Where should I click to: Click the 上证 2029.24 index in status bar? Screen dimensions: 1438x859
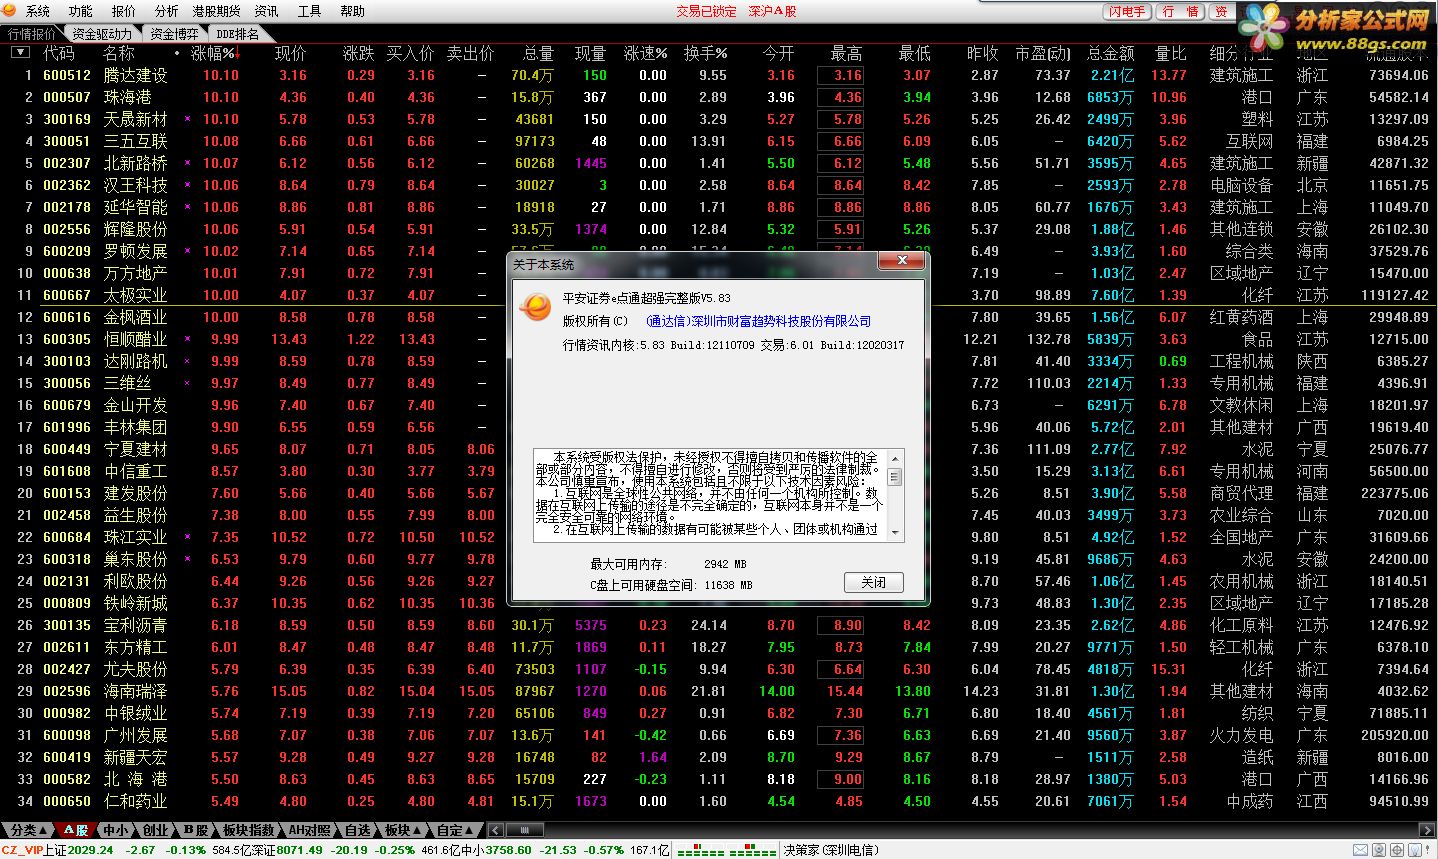78,850
